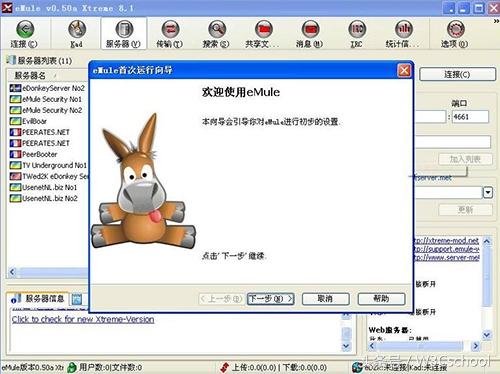500x374 pixels.
Task: Click flag icon of TV Underground No1
Action: (x=15, y=165)
